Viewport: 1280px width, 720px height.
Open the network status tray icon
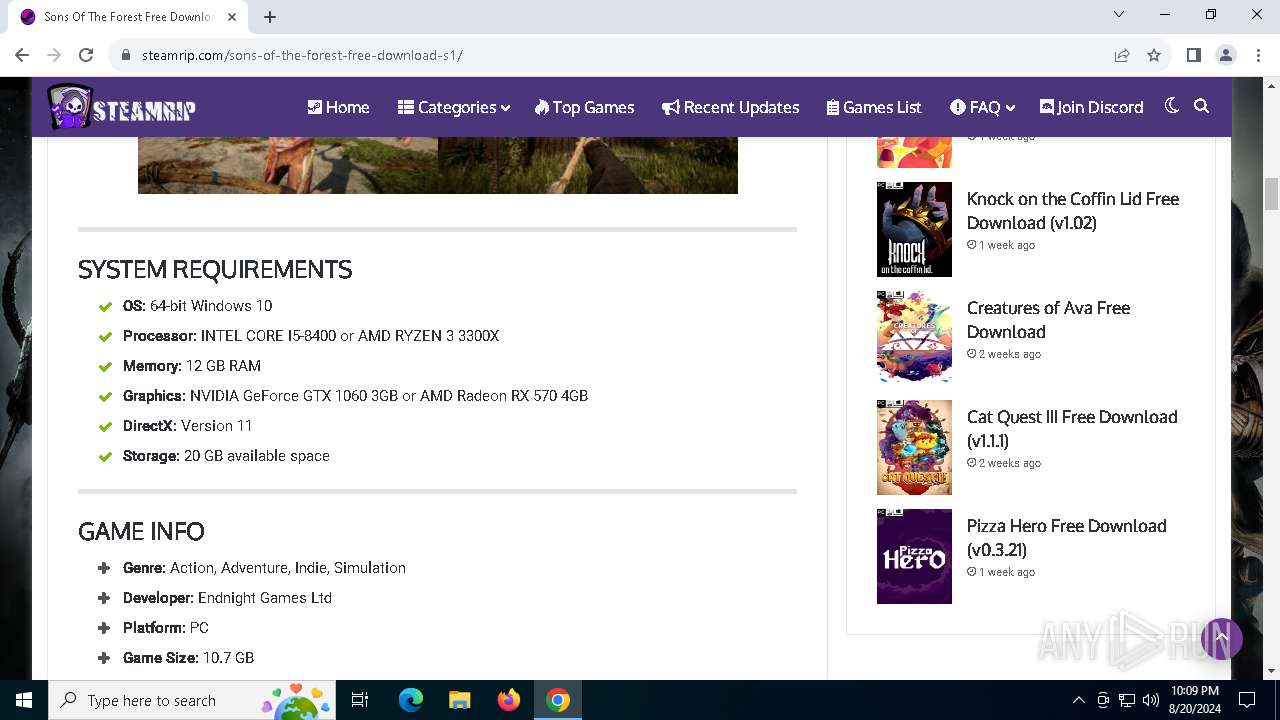click(1127, 700)
